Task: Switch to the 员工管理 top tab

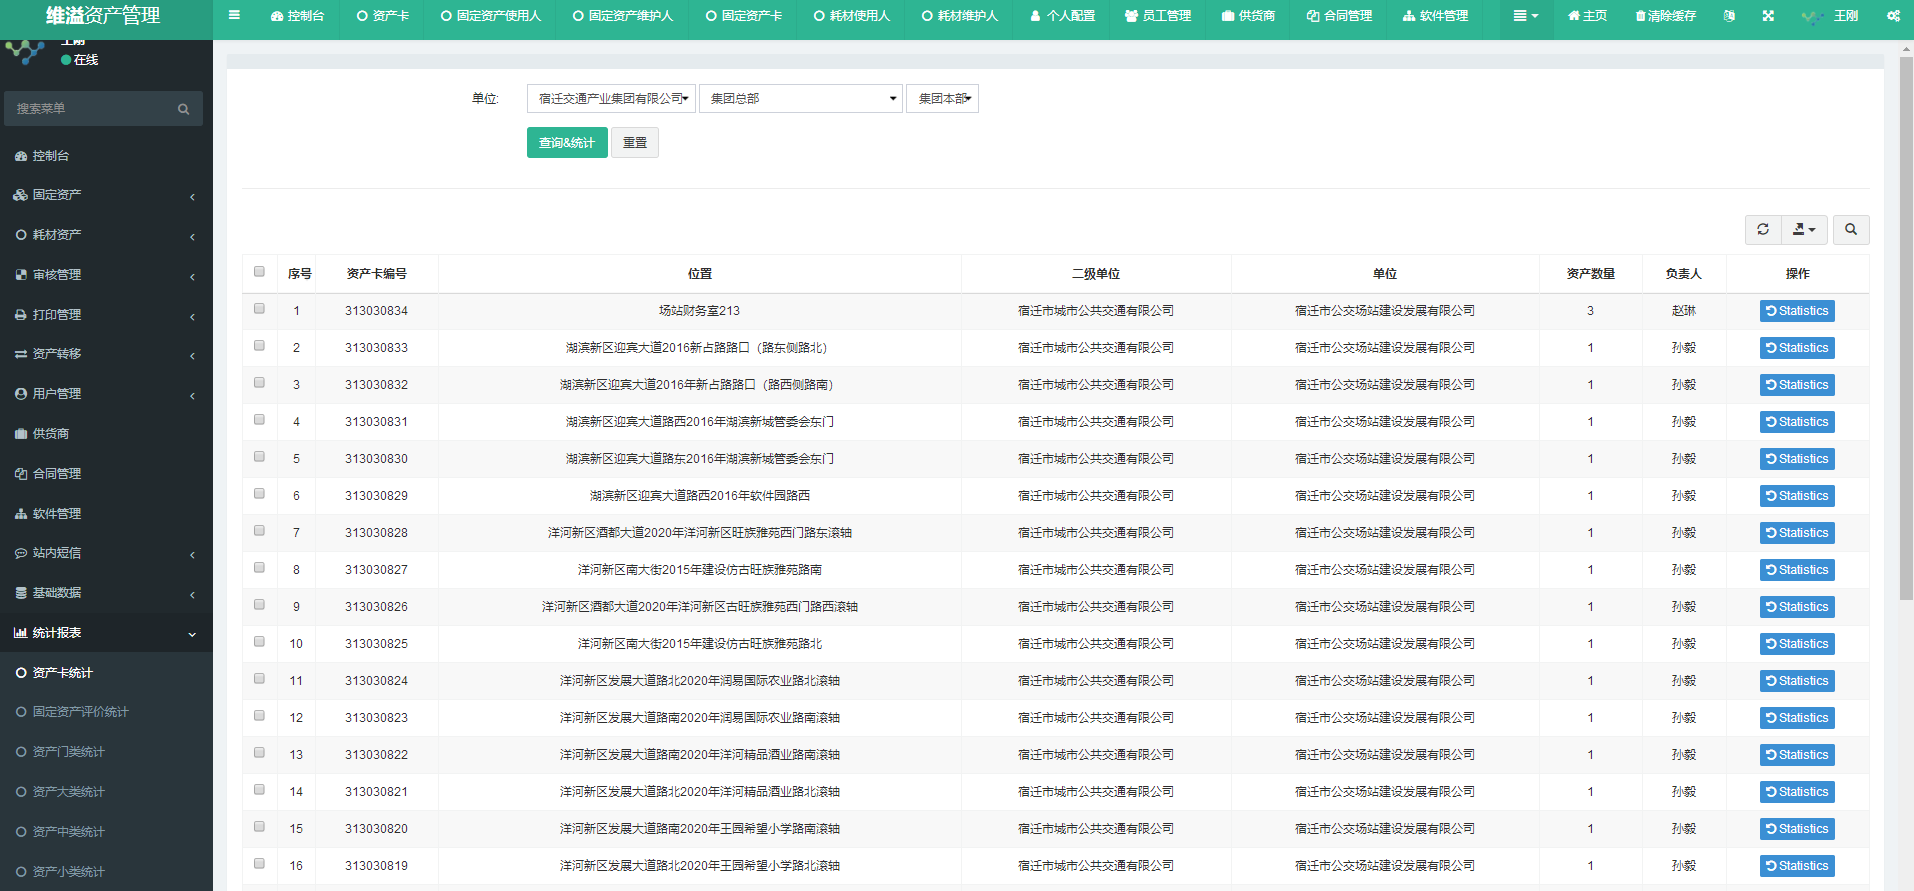Action: coord(1158,16)
